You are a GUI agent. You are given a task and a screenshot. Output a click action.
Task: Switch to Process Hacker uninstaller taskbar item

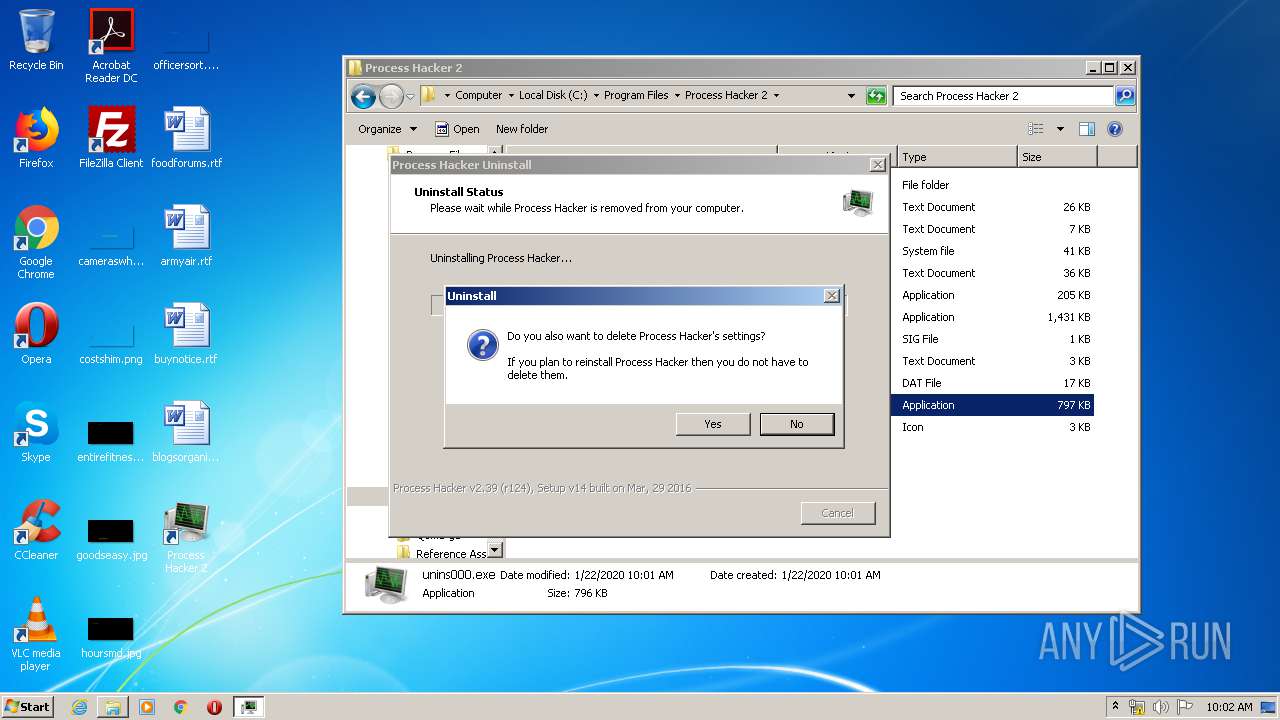click(248, 706)
